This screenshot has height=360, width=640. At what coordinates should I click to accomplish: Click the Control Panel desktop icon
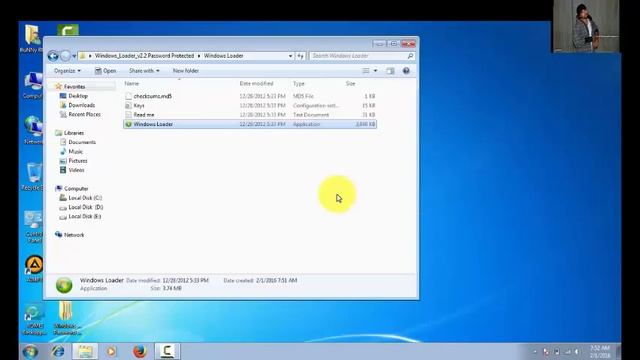[x=33, y=227]
